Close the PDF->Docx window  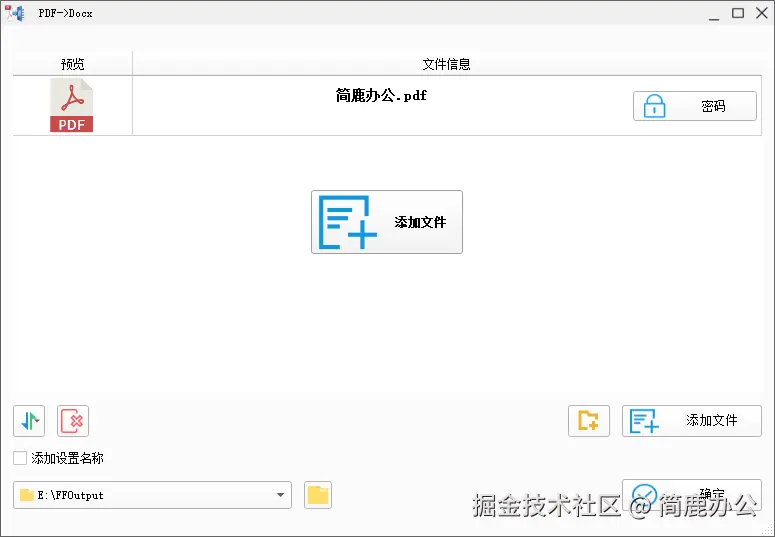pyautogui.click(x=762, y=13)
